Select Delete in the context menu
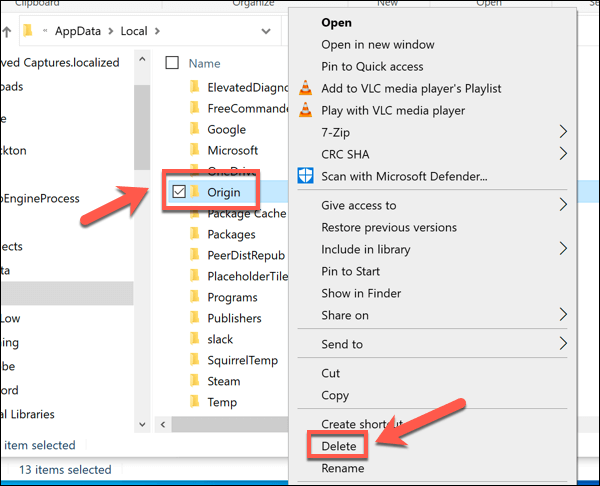Image resolution: width=600 pixels, height=486 pixels. coord(339,446)
